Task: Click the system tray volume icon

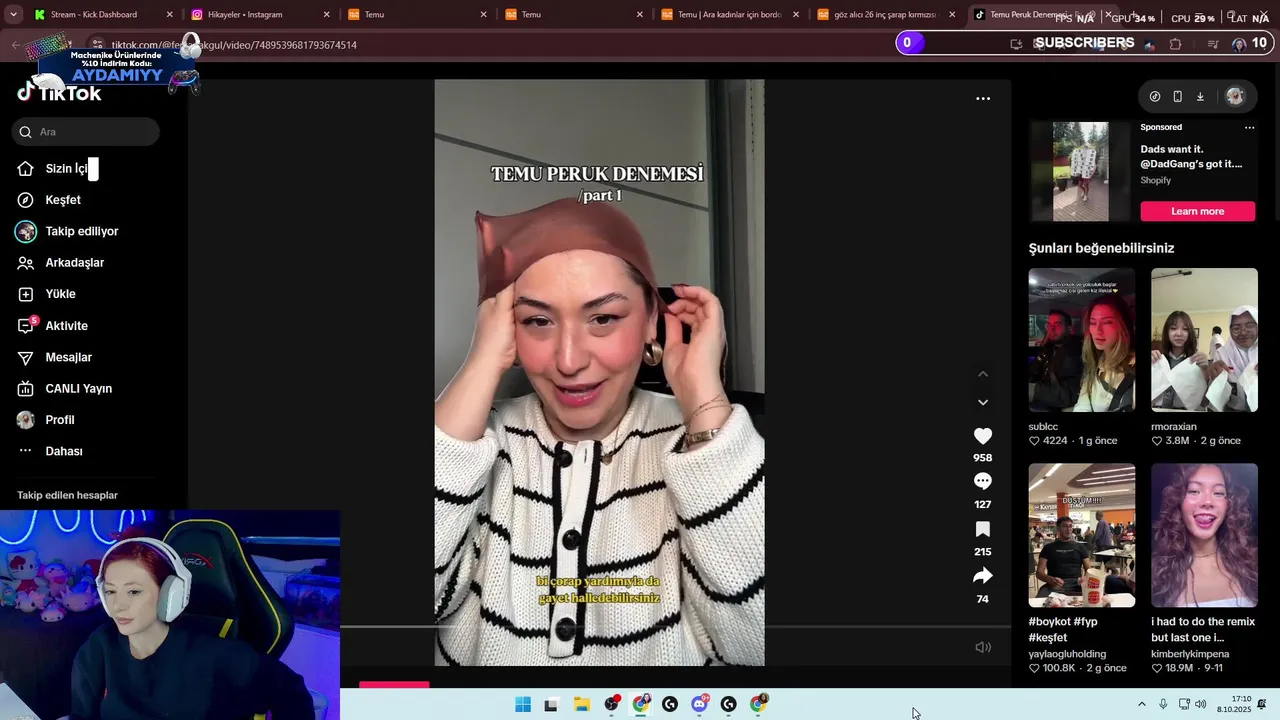Action: pyautogui.click(x=1200, y=705)
